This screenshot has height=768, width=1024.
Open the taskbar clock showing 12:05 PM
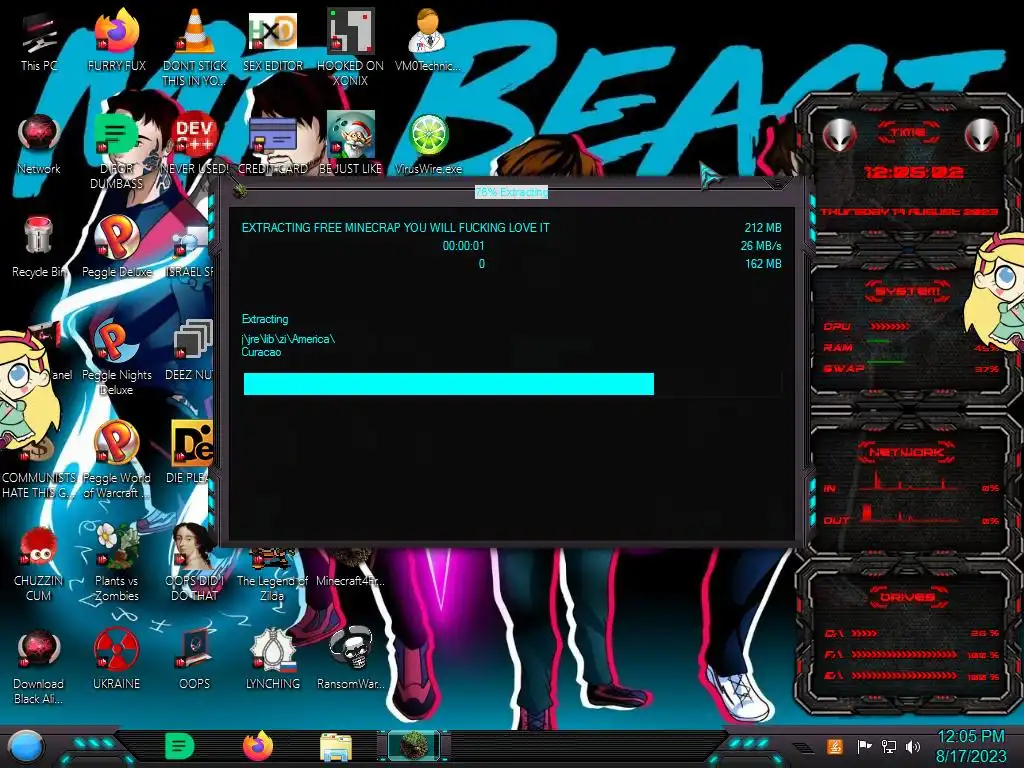pos(971,746)
